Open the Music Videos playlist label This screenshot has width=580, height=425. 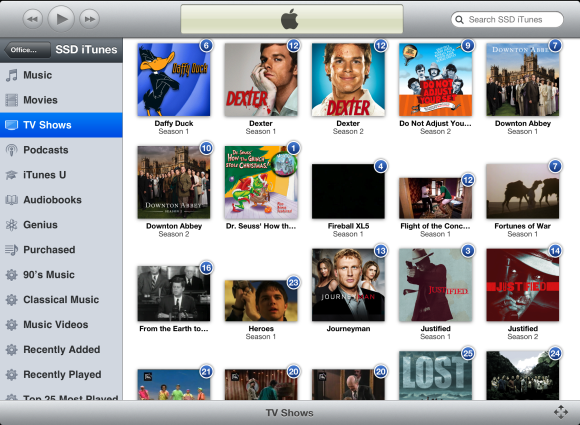pos(56,325)
